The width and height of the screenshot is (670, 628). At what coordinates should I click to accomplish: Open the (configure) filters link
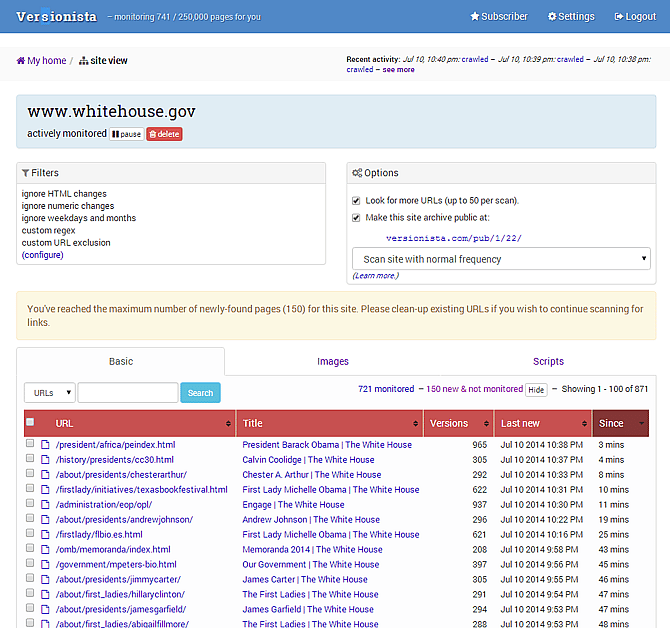click(42, 255)
